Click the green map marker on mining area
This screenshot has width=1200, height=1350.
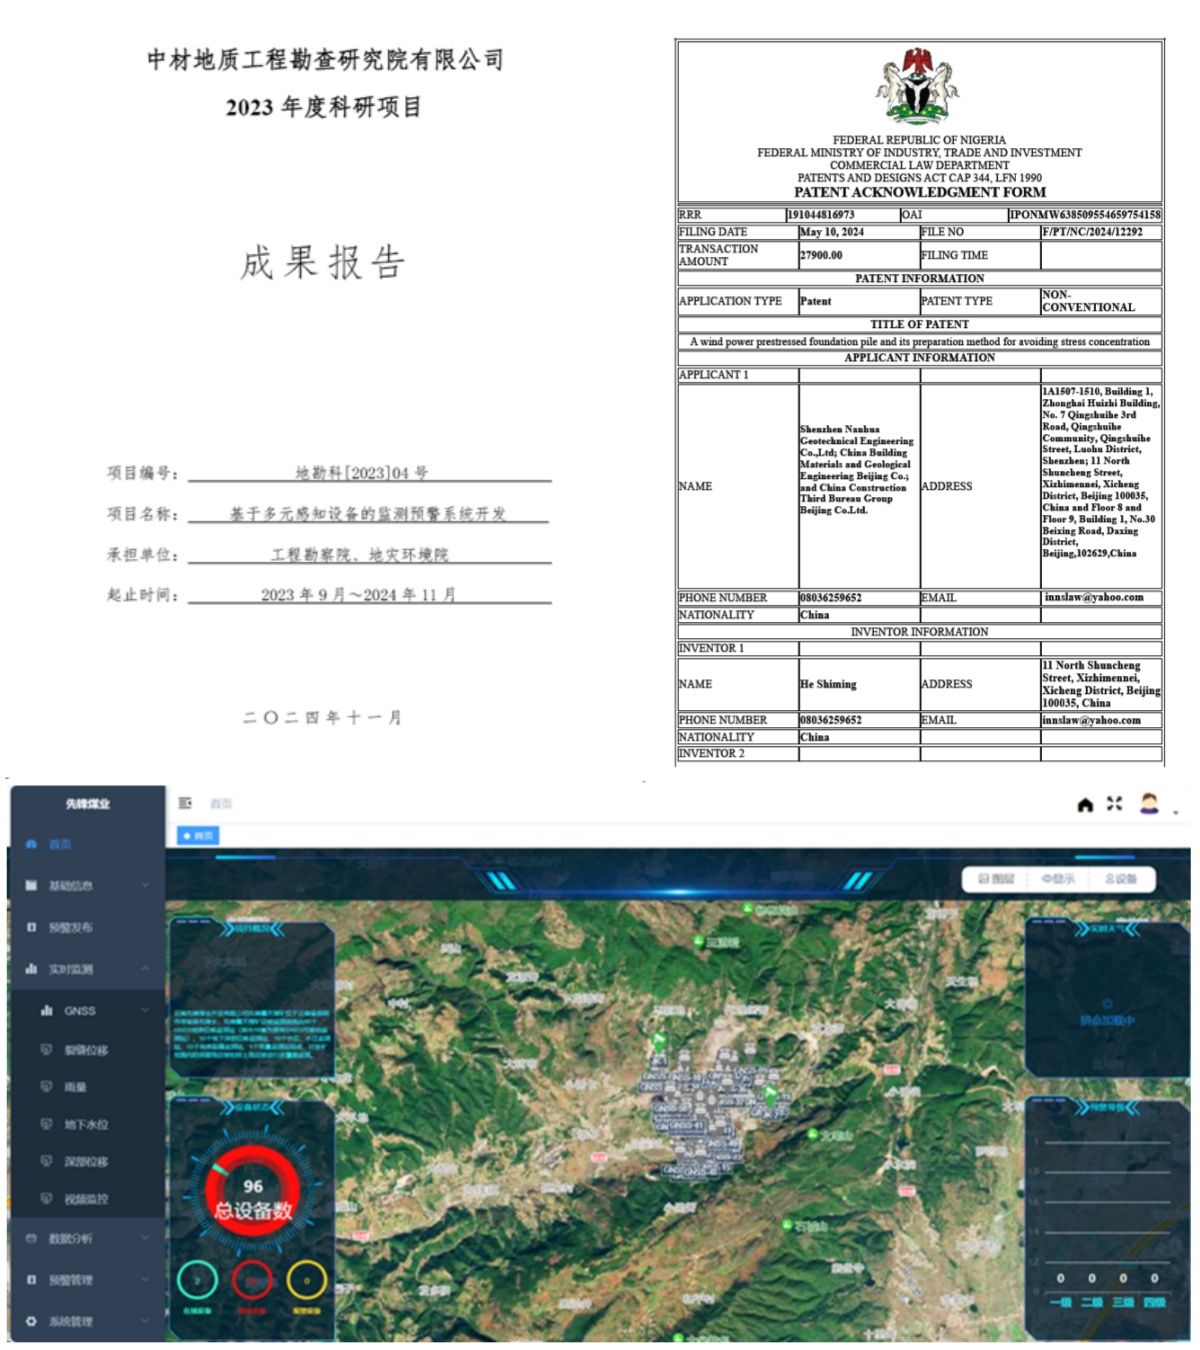770,1094
